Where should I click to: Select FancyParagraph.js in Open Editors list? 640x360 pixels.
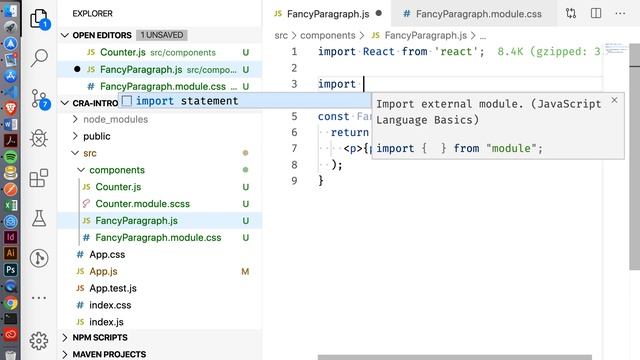click(x=160, y=69)
